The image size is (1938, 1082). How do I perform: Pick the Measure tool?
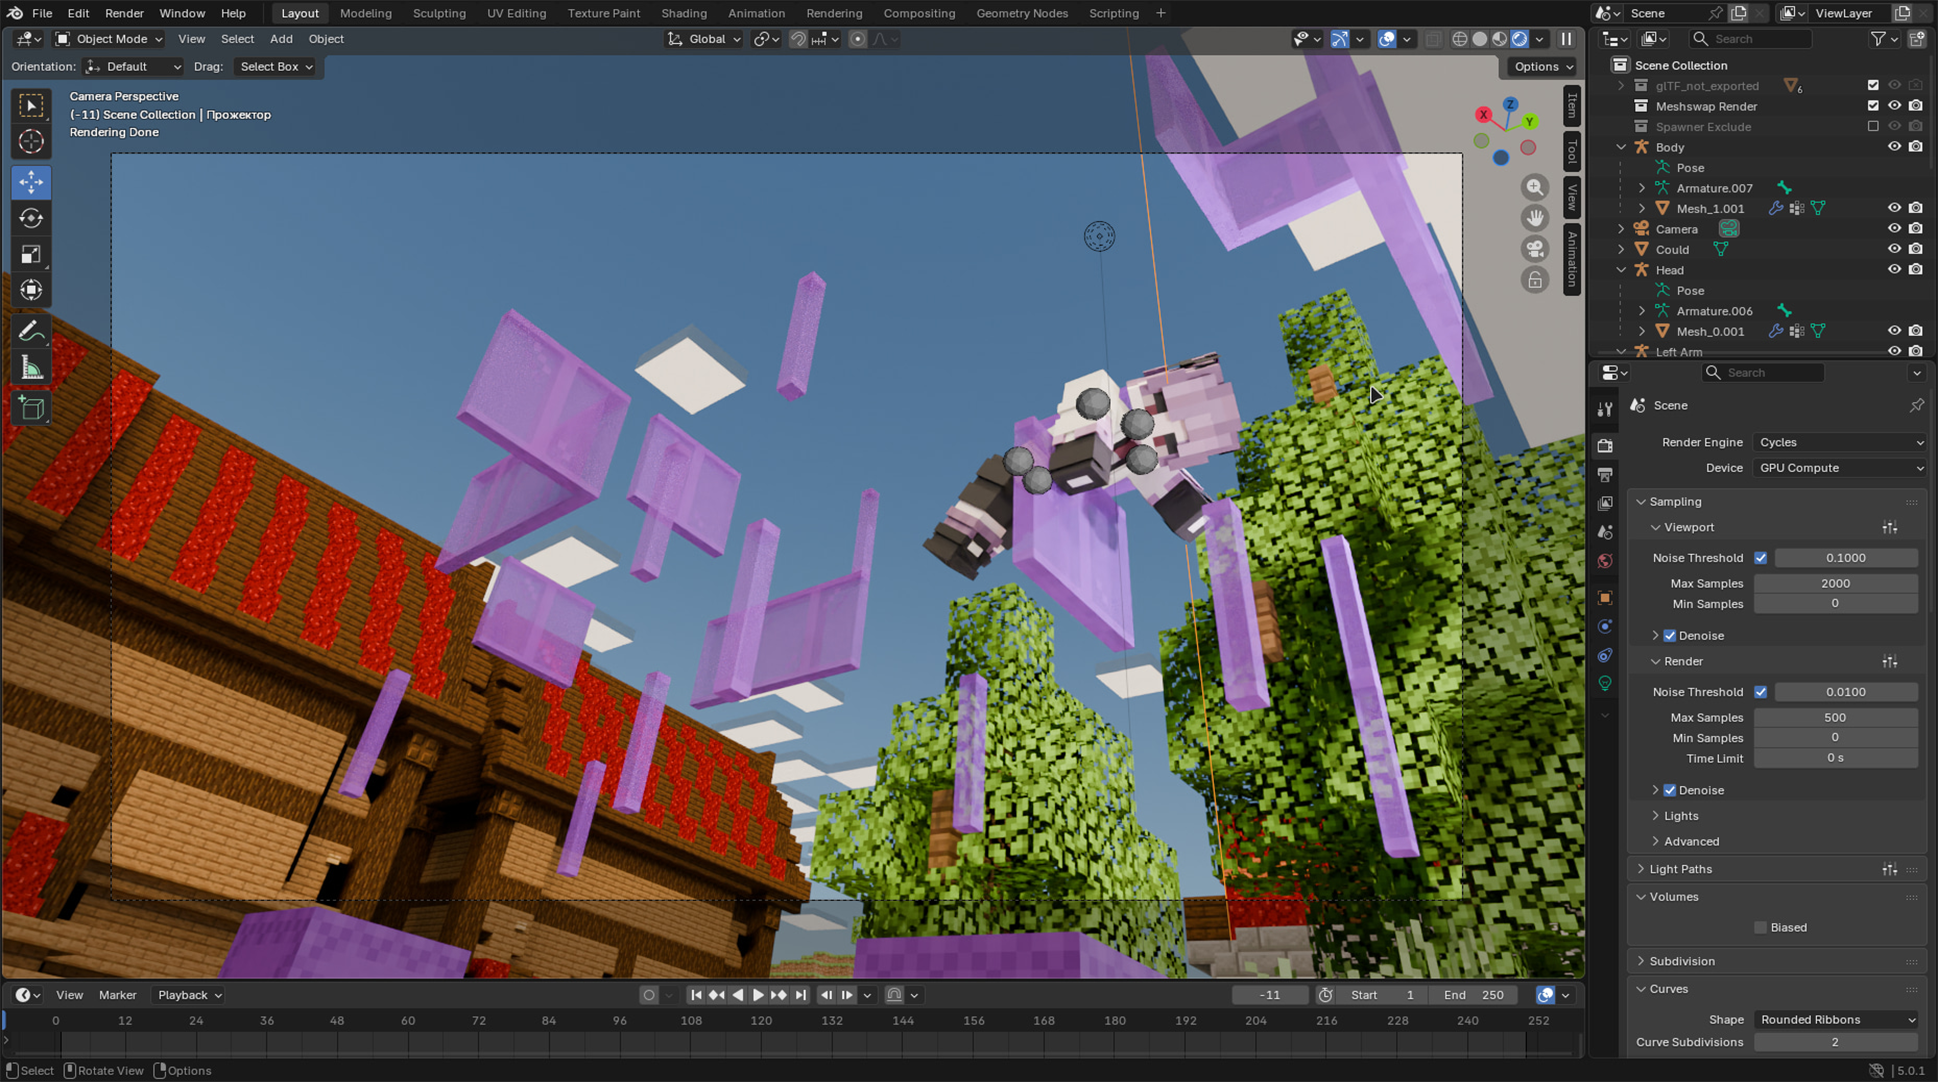(31, 368)
